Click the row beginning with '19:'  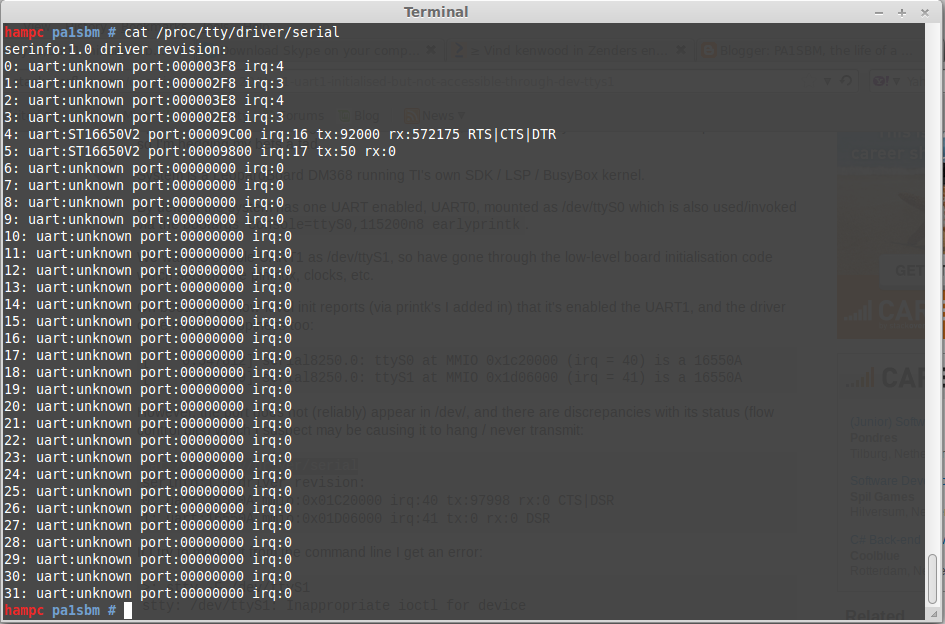tap(148, 389)
